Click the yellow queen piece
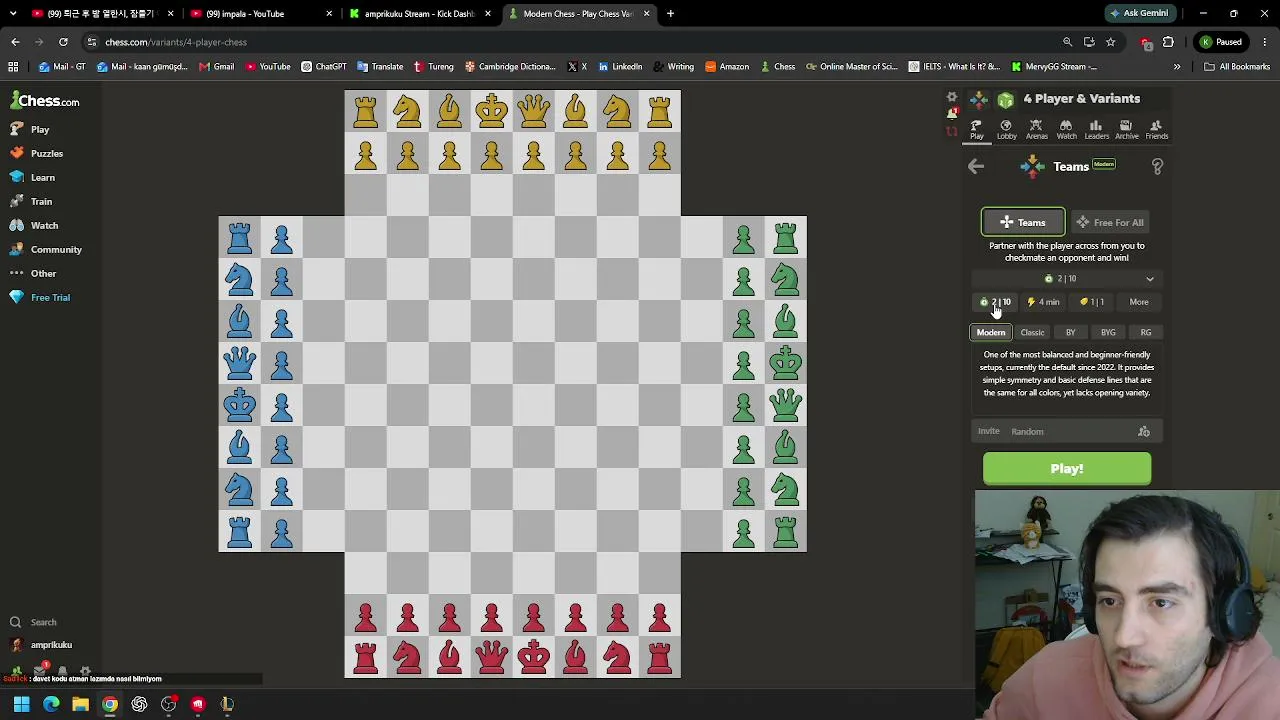This screenshot has width=1280, height=720. pyautogui.click(x=534, y=111)
